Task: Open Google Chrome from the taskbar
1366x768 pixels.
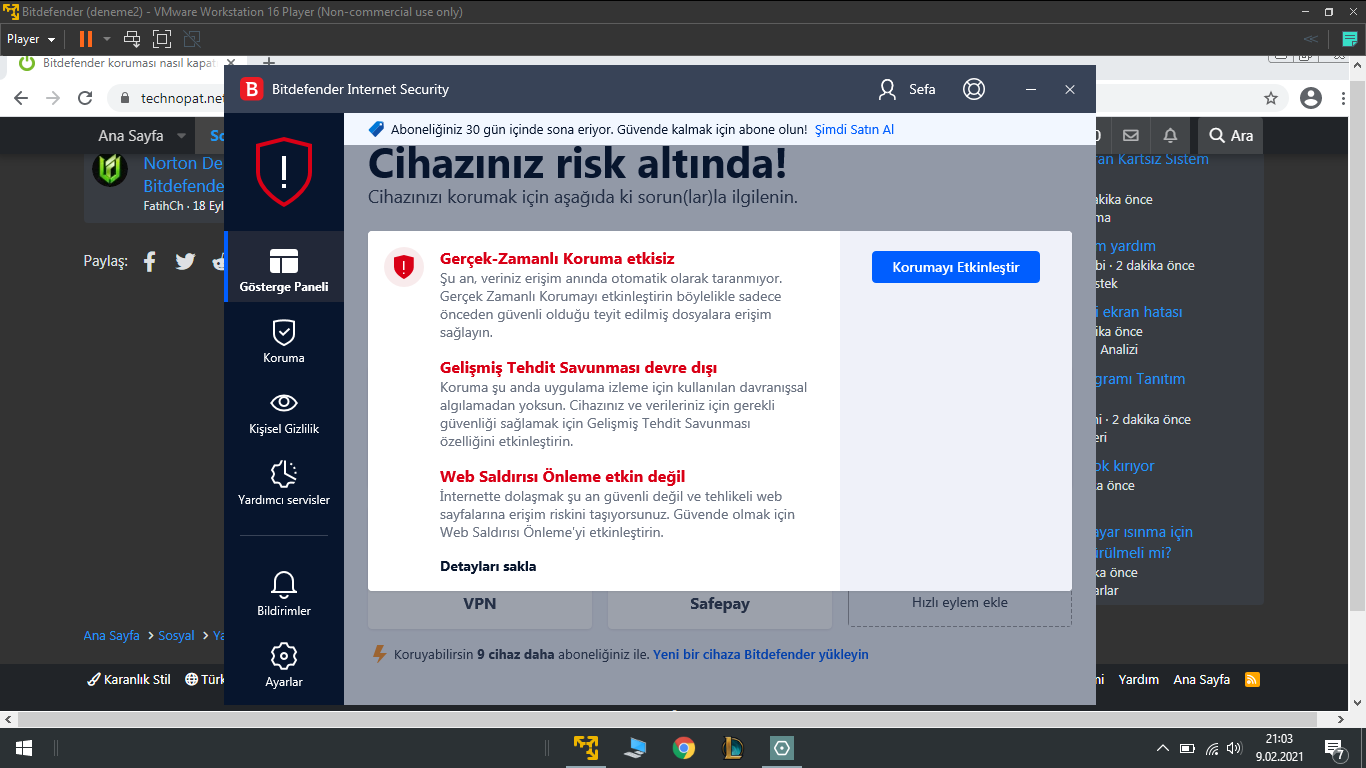Action: 684,748
